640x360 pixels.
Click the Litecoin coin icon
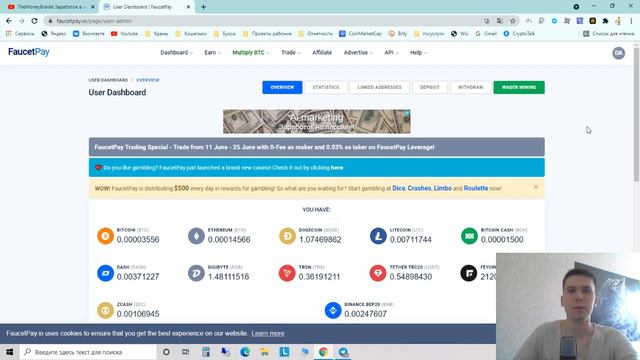point(378,236)
